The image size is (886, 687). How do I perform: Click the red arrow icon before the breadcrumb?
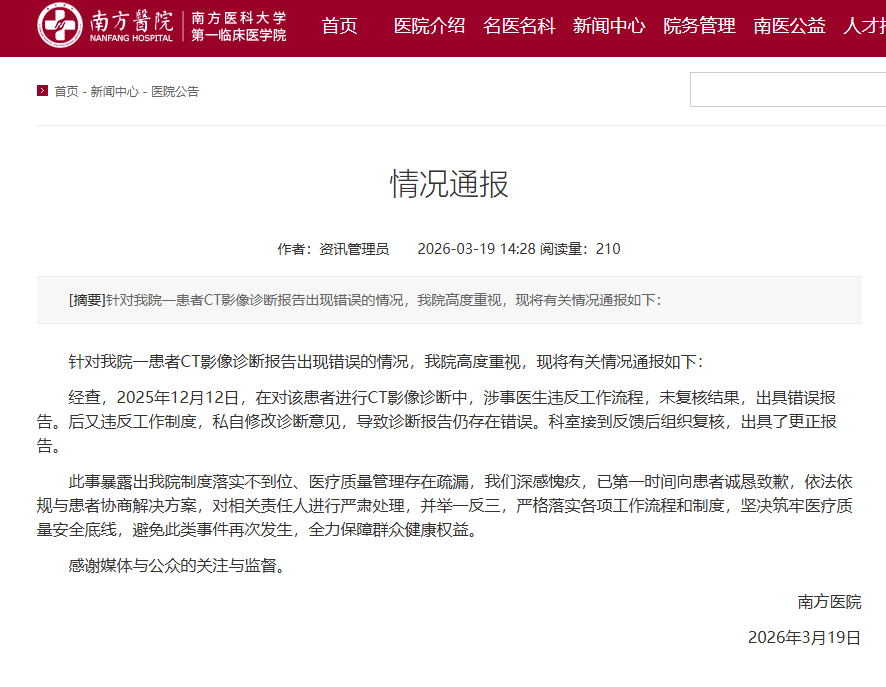pyautogui.click(x=42, y=91)
